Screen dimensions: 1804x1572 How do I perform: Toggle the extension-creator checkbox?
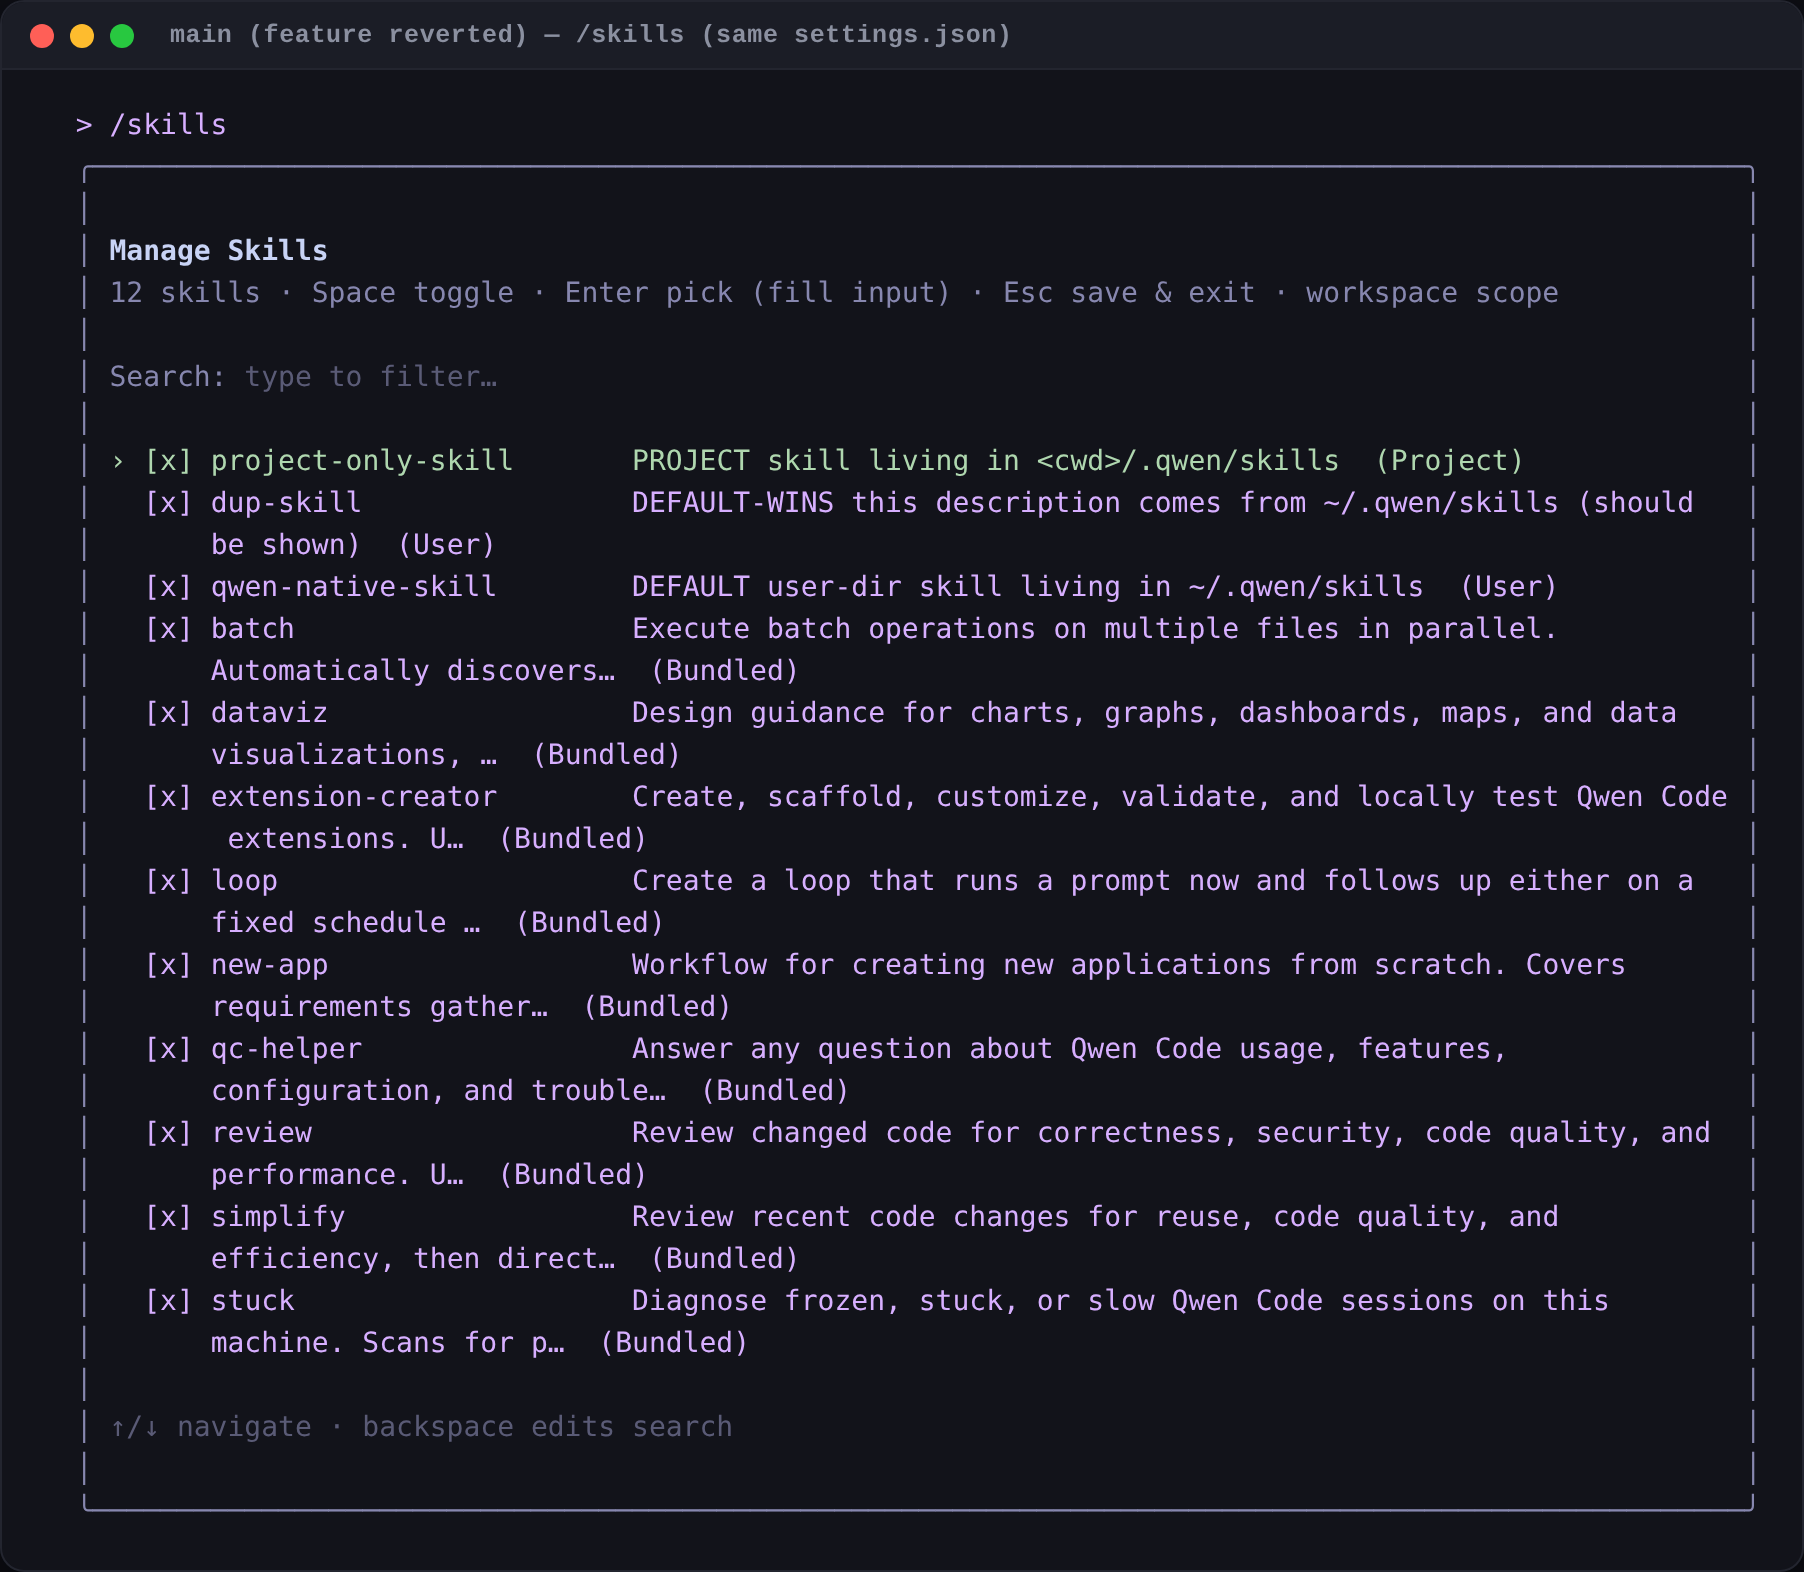coord(168,797)
